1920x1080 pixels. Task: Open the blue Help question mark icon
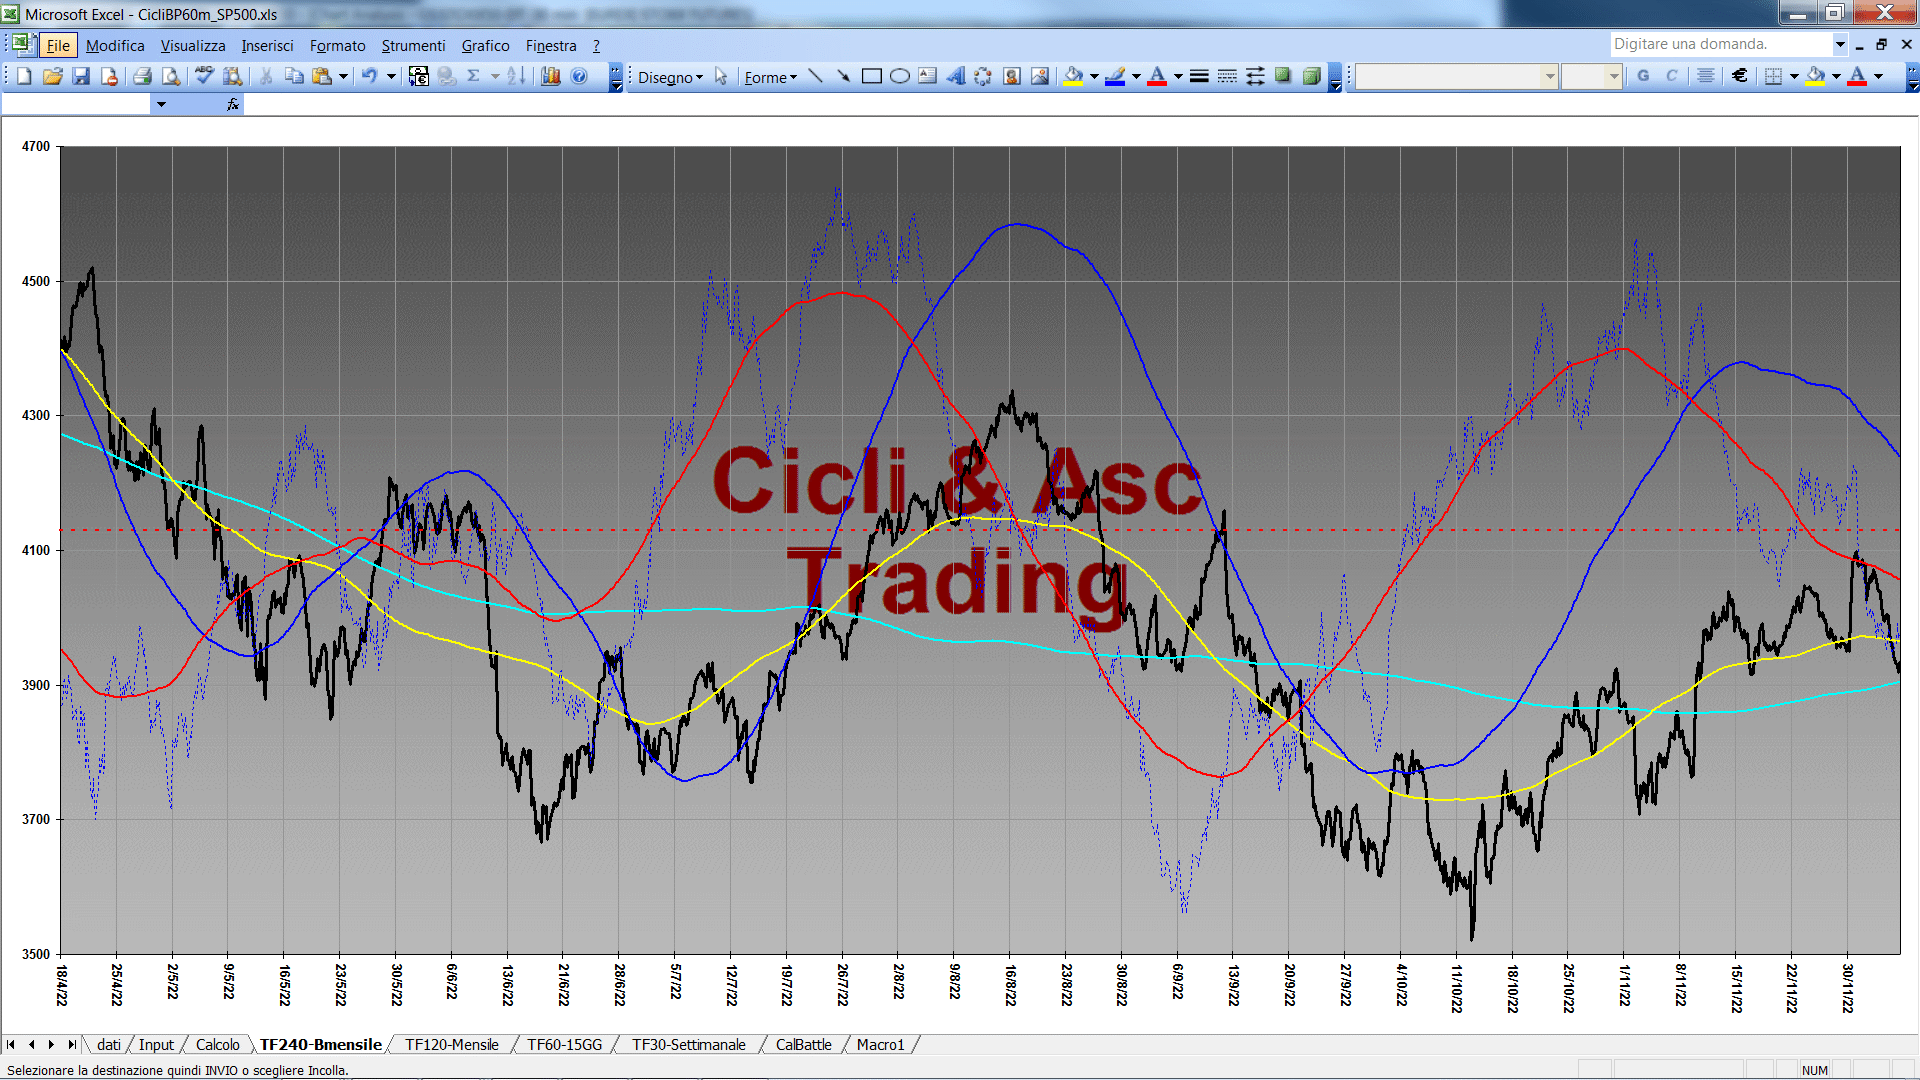point(579,76)
